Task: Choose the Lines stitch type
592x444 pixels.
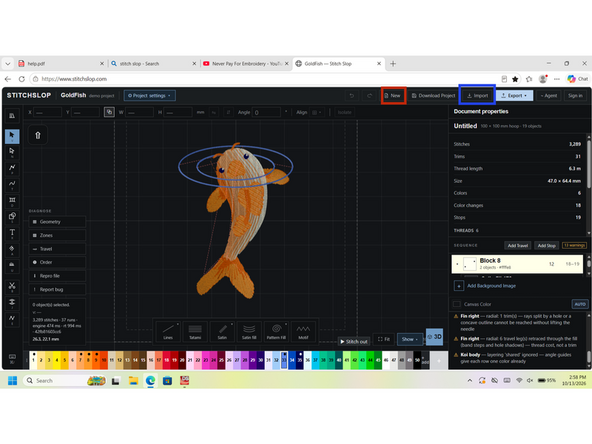Action: (x=168, y=331)
